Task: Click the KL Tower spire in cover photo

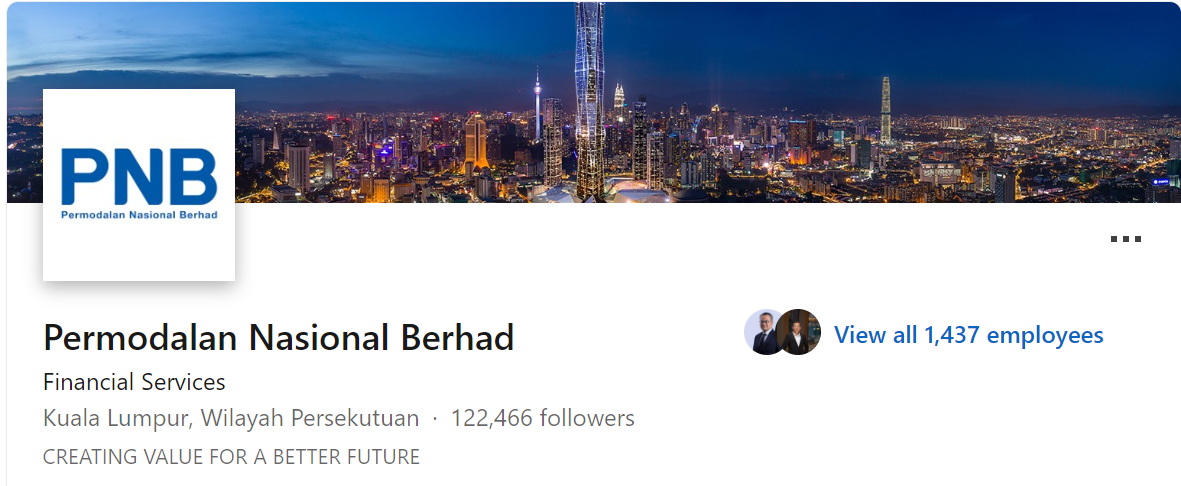Action: [x=538, y=104]
